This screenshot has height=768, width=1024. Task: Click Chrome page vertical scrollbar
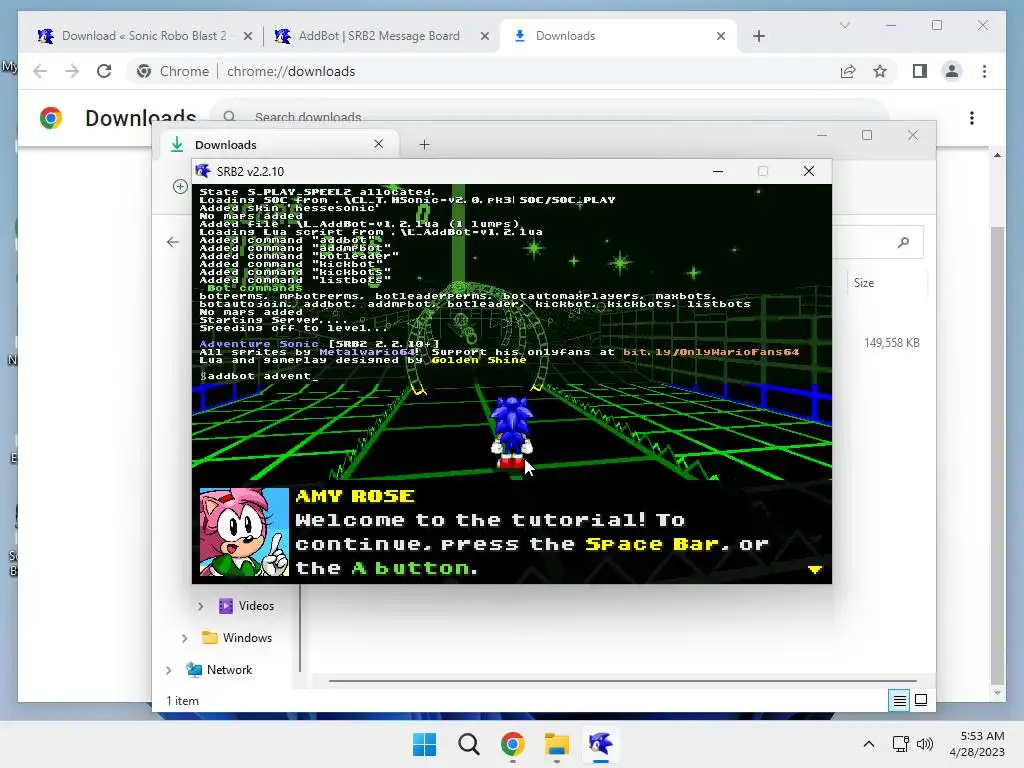coord(997,454)
